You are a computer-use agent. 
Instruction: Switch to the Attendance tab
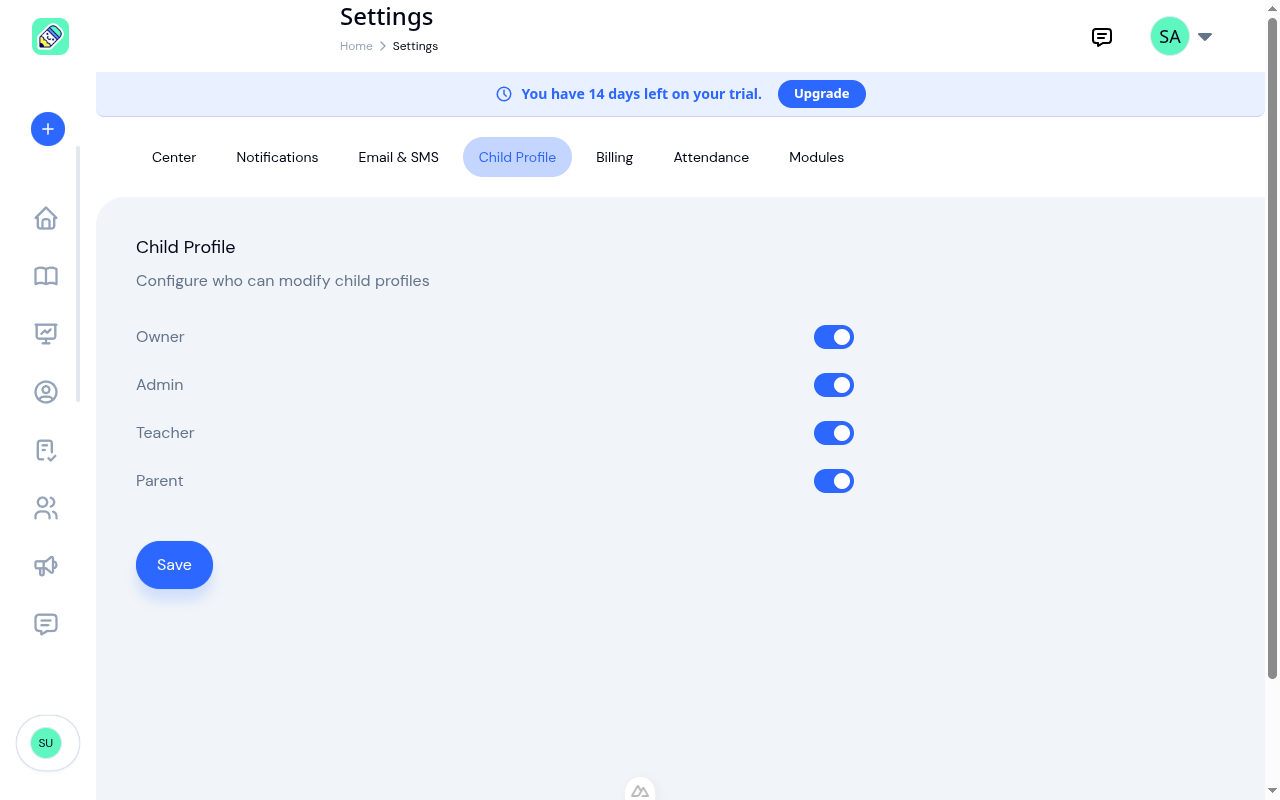(711, 157)
